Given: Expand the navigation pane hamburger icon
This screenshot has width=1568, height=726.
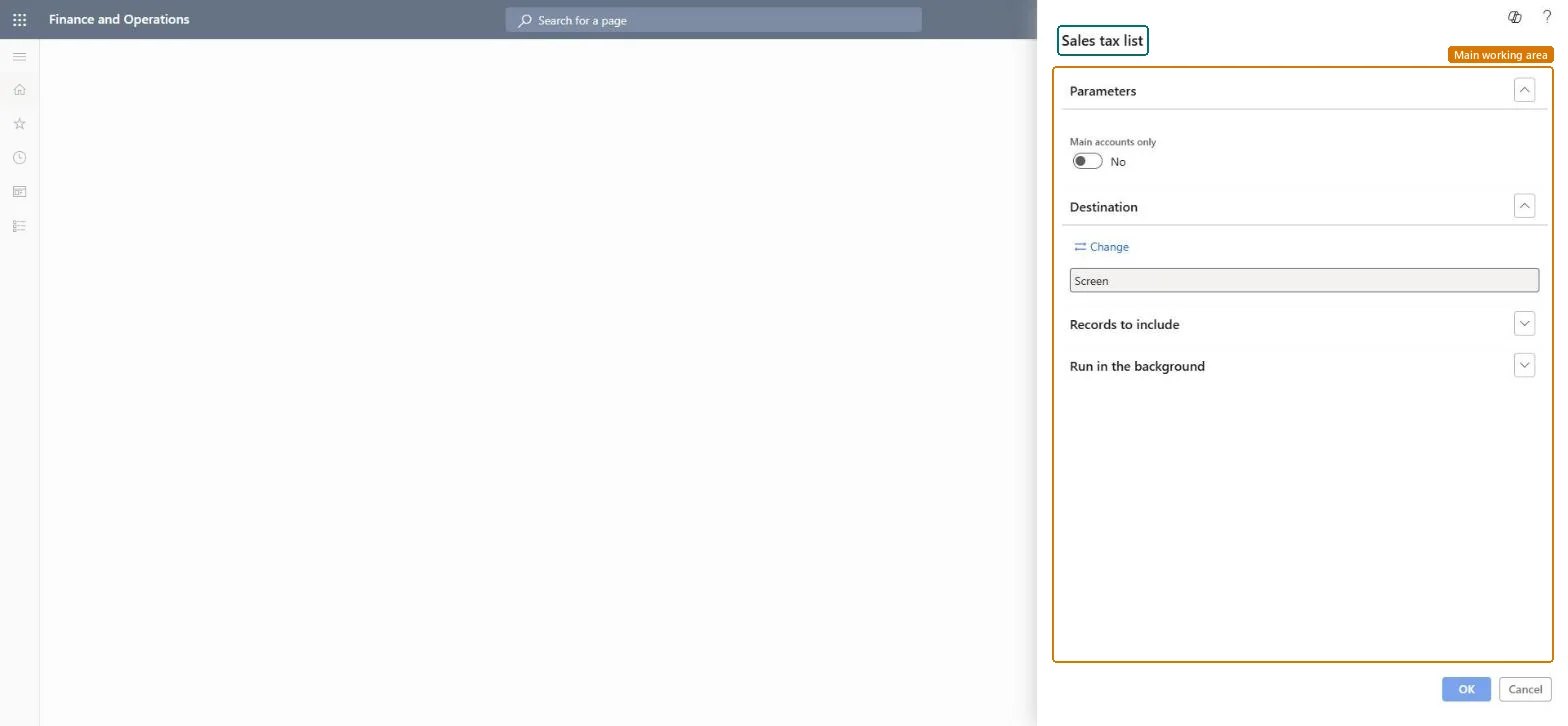Looking at the screenshot, I should pos(19,57).
